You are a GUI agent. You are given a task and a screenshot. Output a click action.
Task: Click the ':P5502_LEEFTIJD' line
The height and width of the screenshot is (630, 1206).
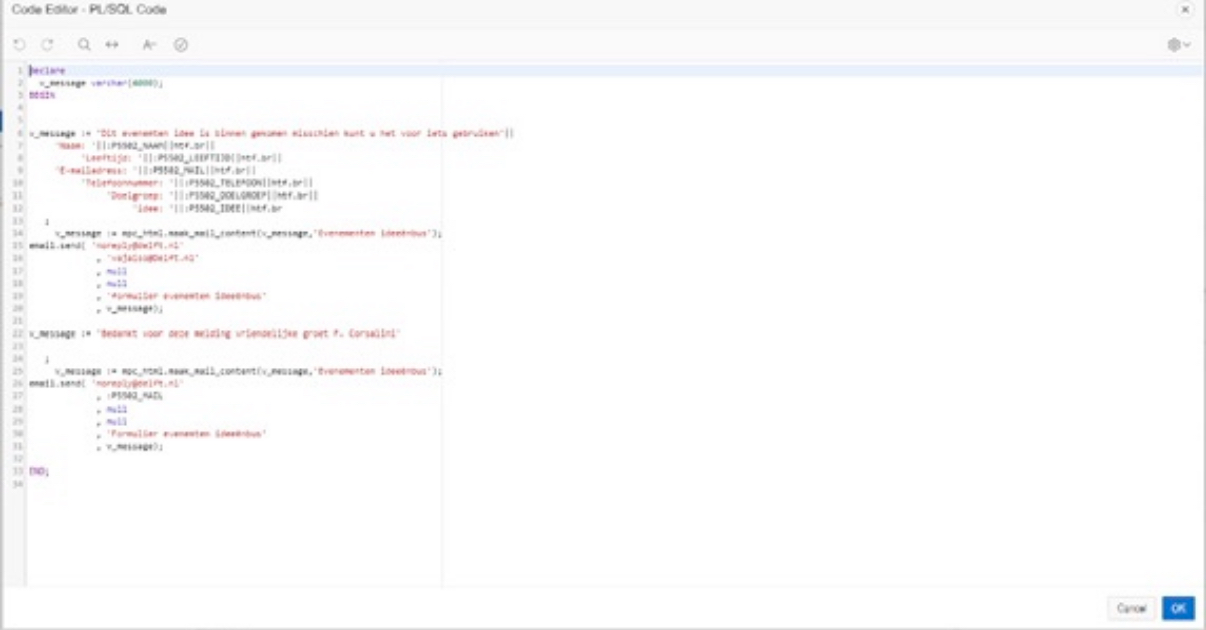[182, 157]
